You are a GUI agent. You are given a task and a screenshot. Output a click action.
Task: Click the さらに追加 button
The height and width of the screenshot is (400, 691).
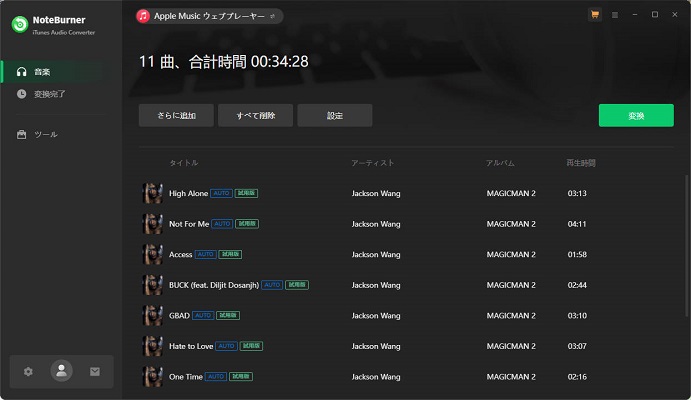176,115
